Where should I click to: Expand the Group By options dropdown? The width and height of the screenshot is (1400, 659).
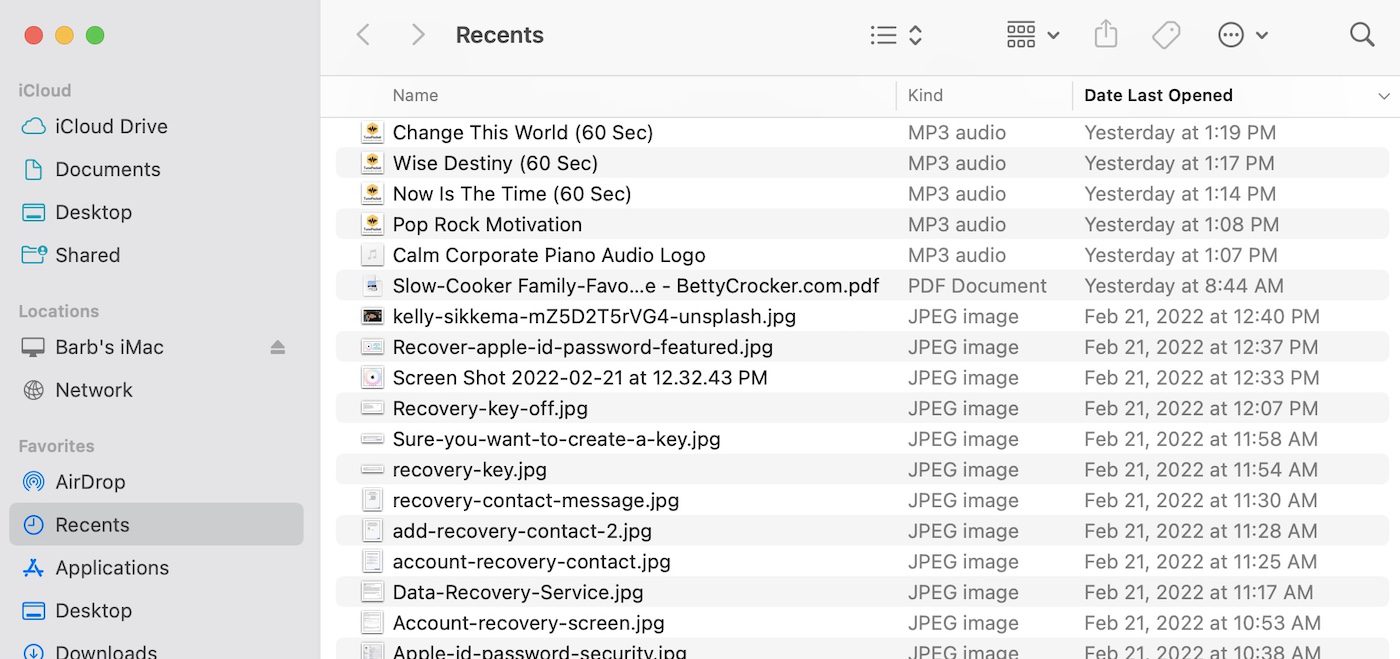click(1032, 35)
